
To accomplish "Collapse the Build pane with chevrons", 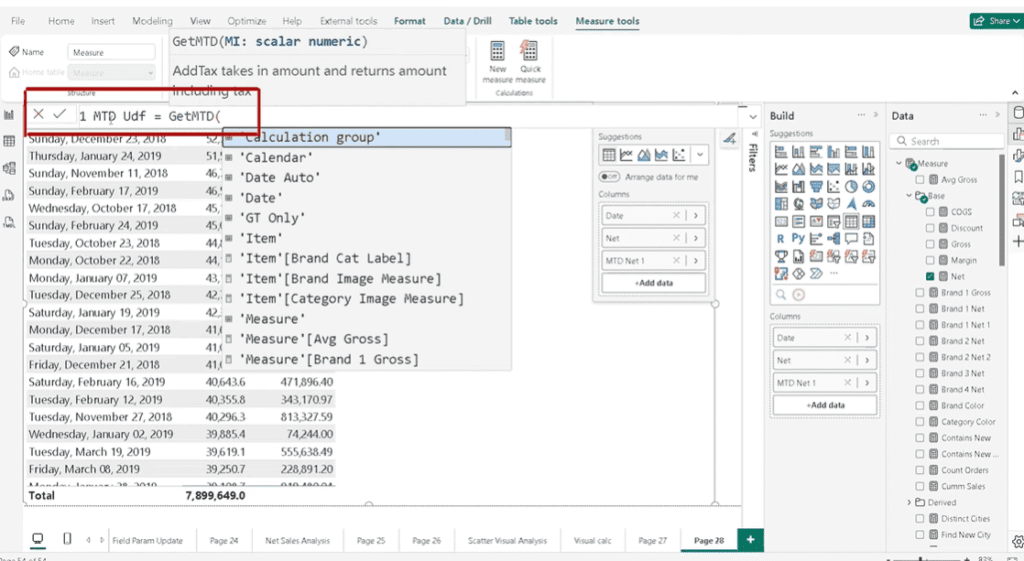I will (x=876, y=115).
